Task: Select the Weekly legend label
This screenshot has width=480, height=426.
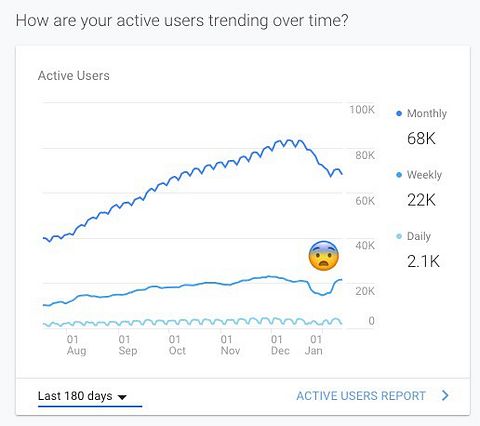Action: (424, 175)
